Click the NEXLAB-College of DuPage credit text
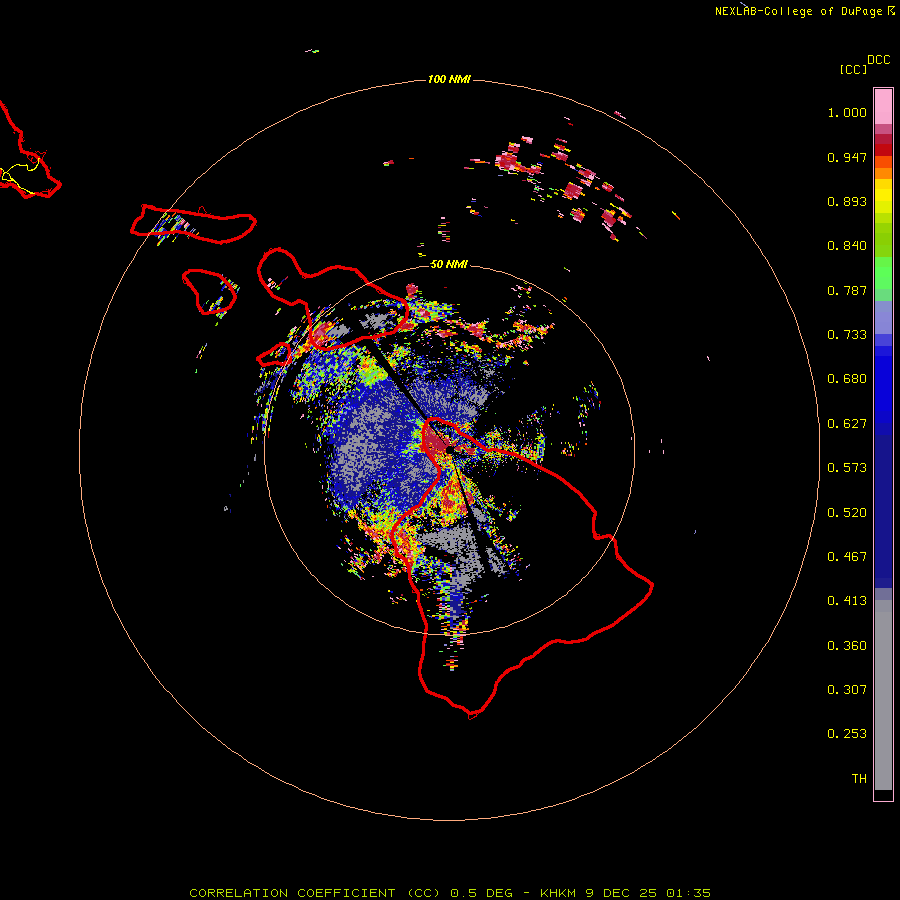 click(x=798, y=11)
